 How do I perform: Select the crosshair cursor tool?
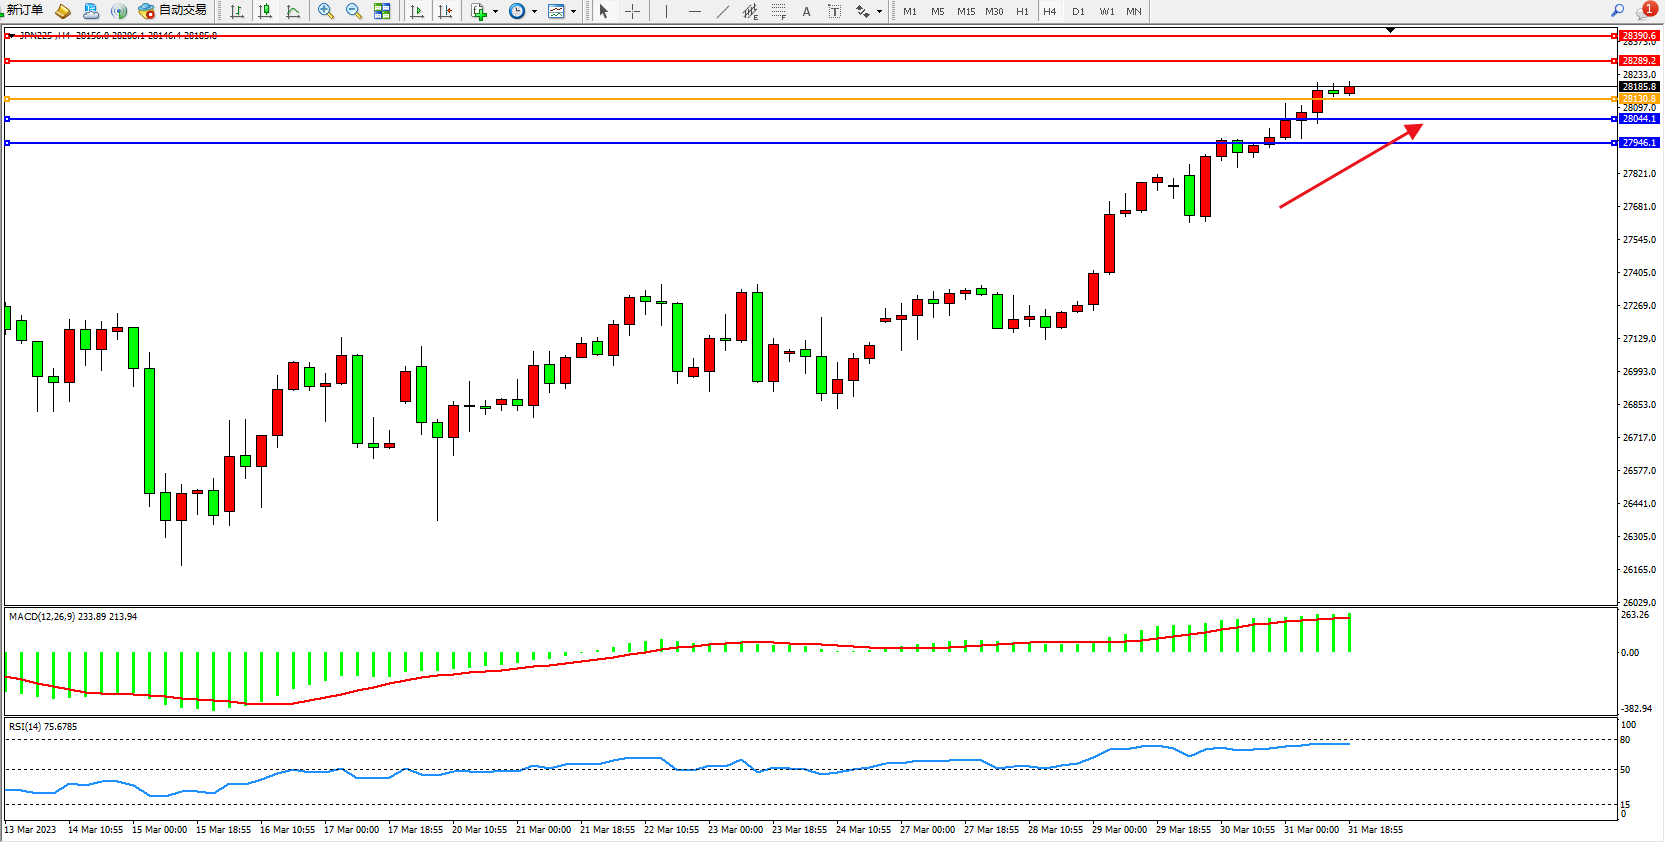(x=632, y=11)
